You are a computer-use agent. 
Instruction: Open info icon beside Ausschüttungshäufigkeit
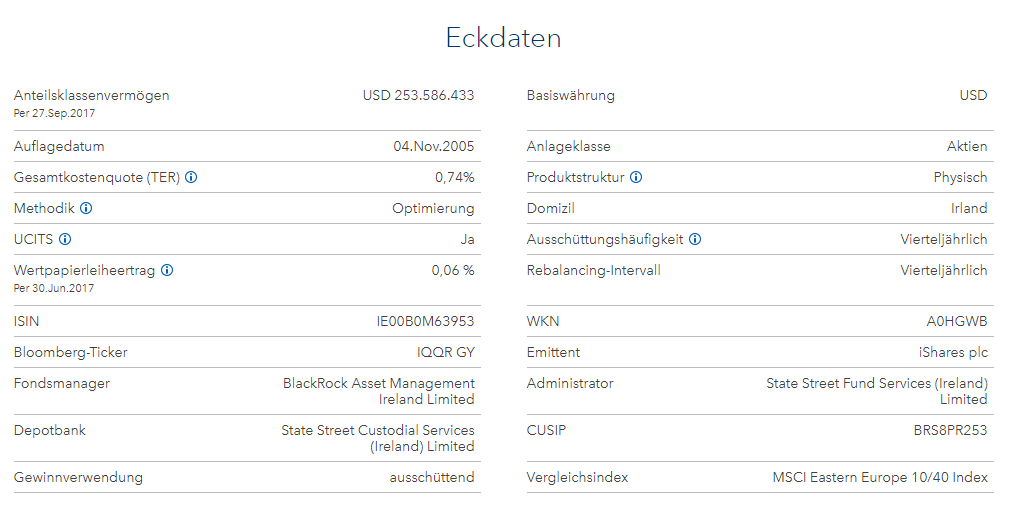point(695,239)
